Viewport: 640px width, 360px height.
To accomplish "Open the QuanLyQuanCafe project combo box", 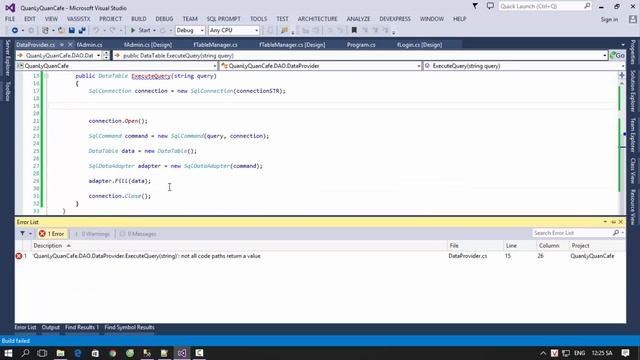I will 116,66.
